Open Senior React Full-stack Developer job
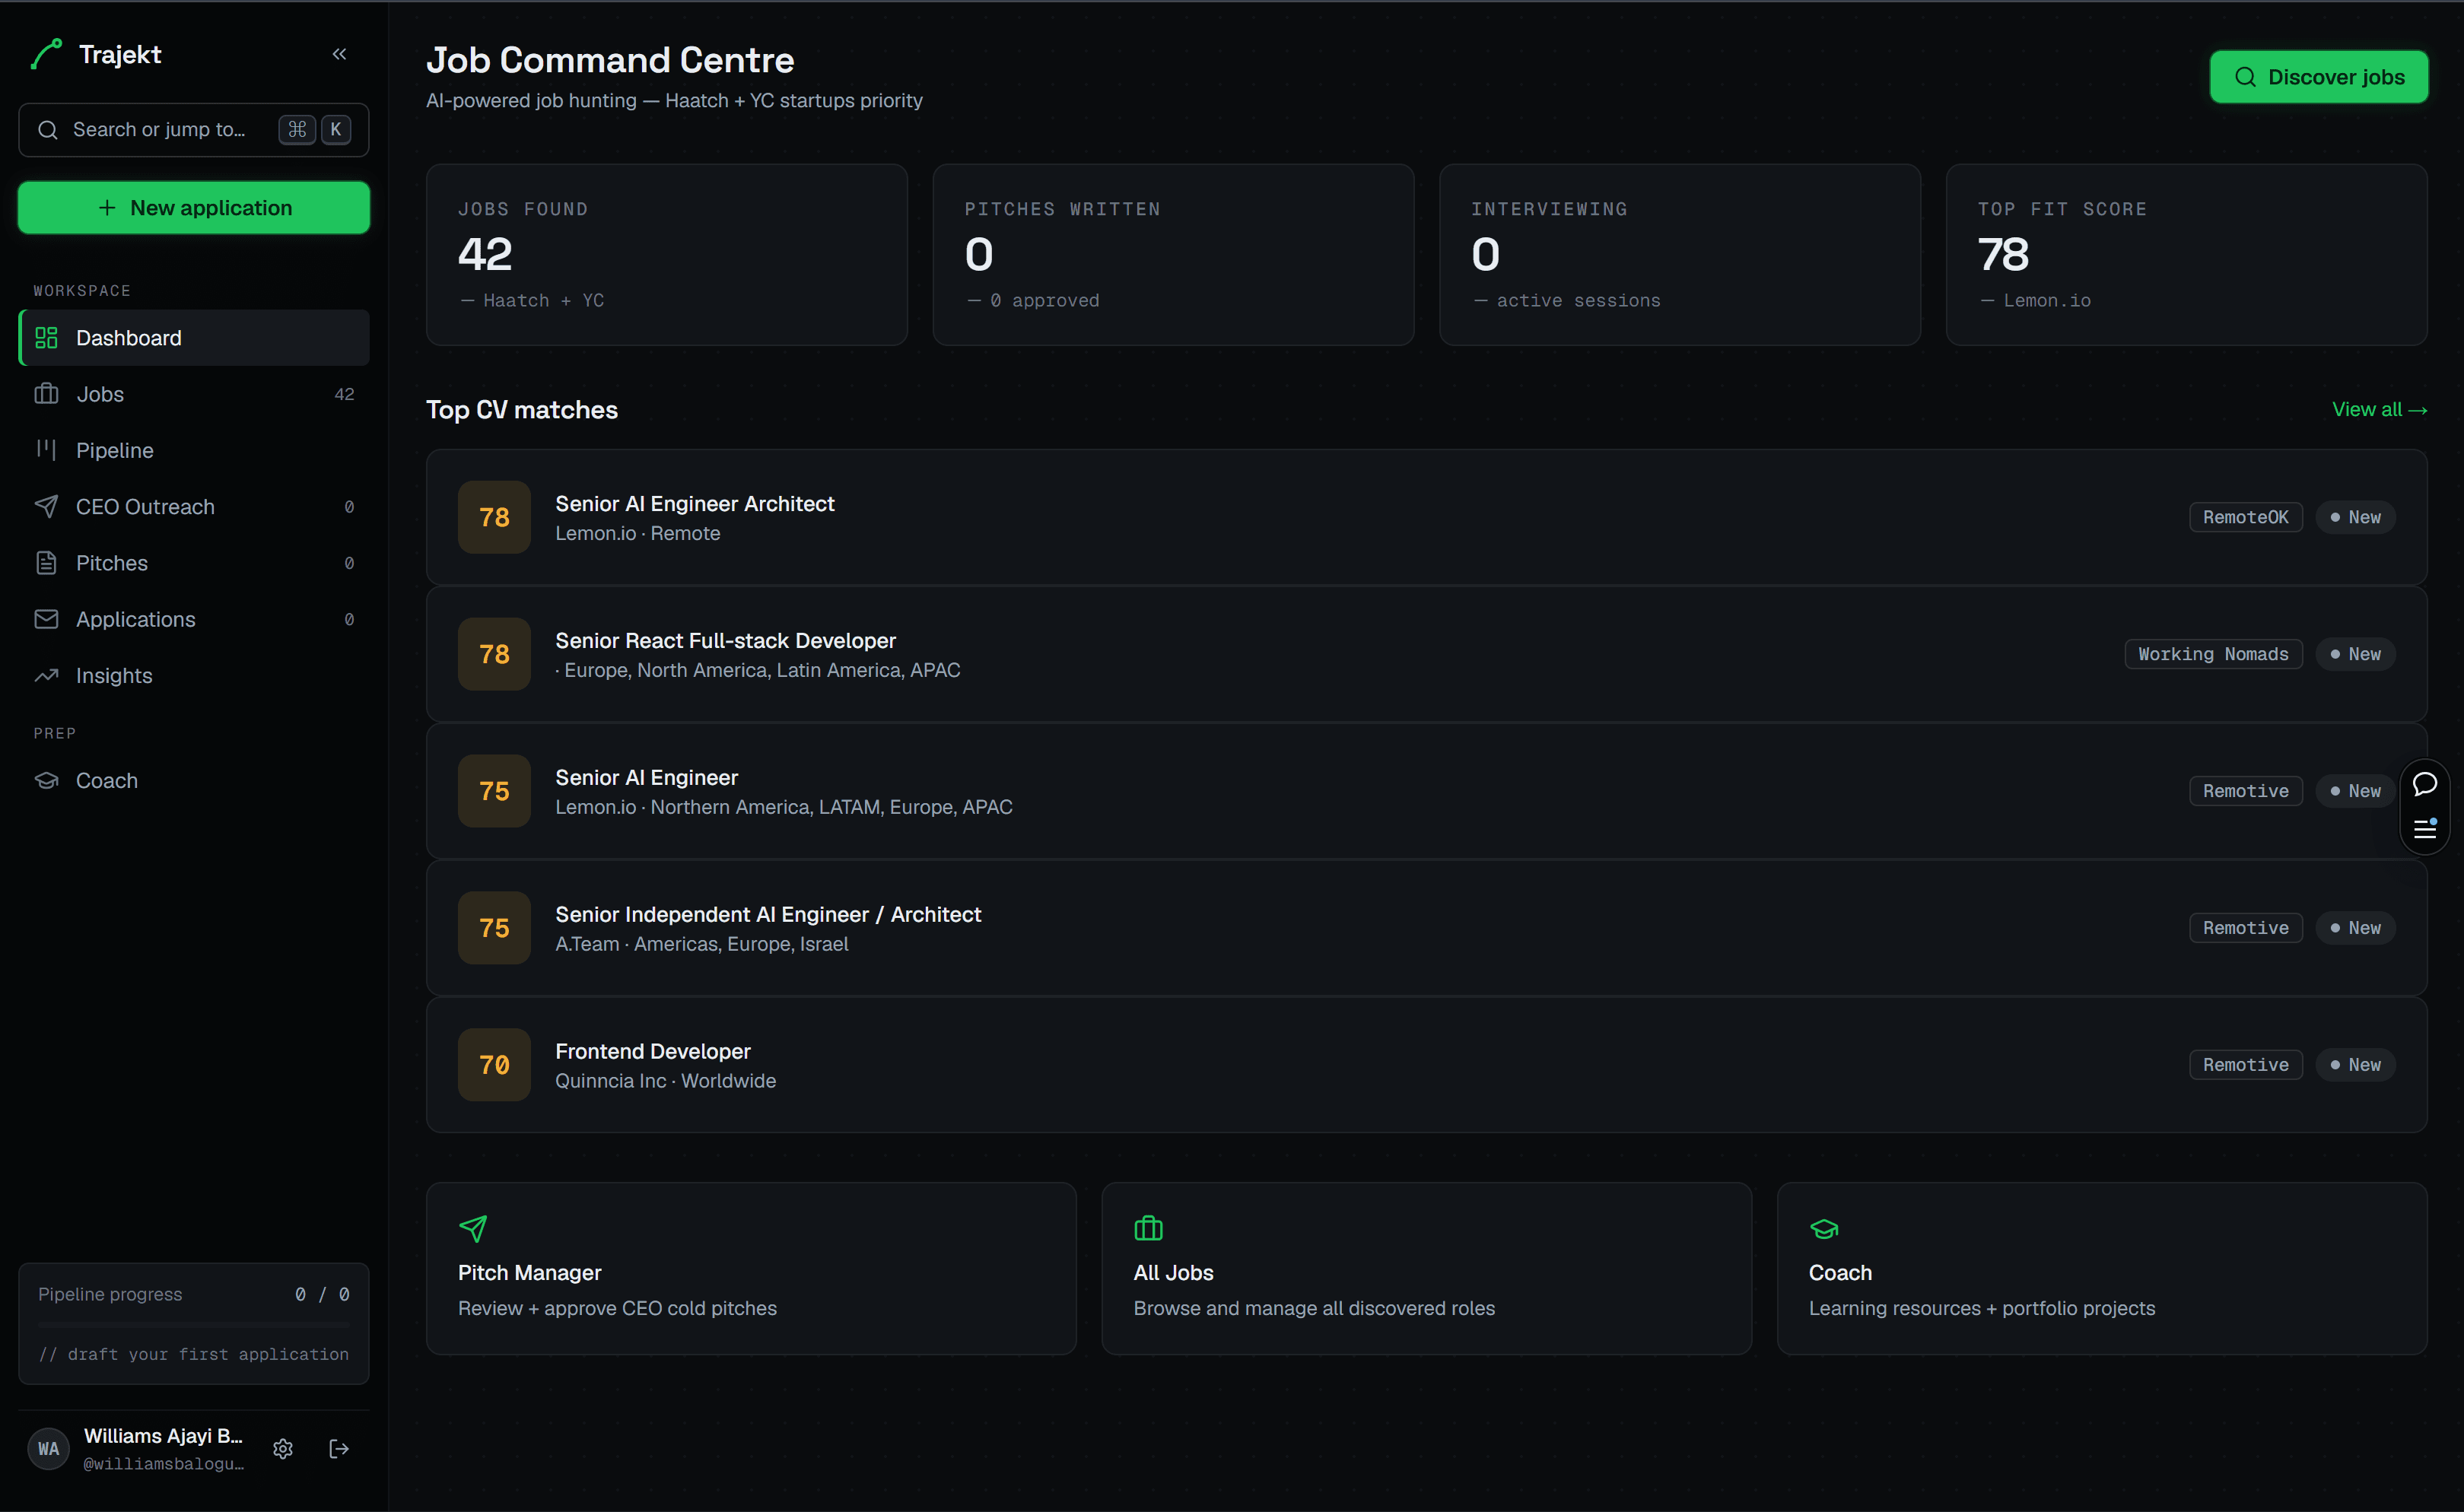This screenshot has height=1512, width=2464. pos(1426,654)
